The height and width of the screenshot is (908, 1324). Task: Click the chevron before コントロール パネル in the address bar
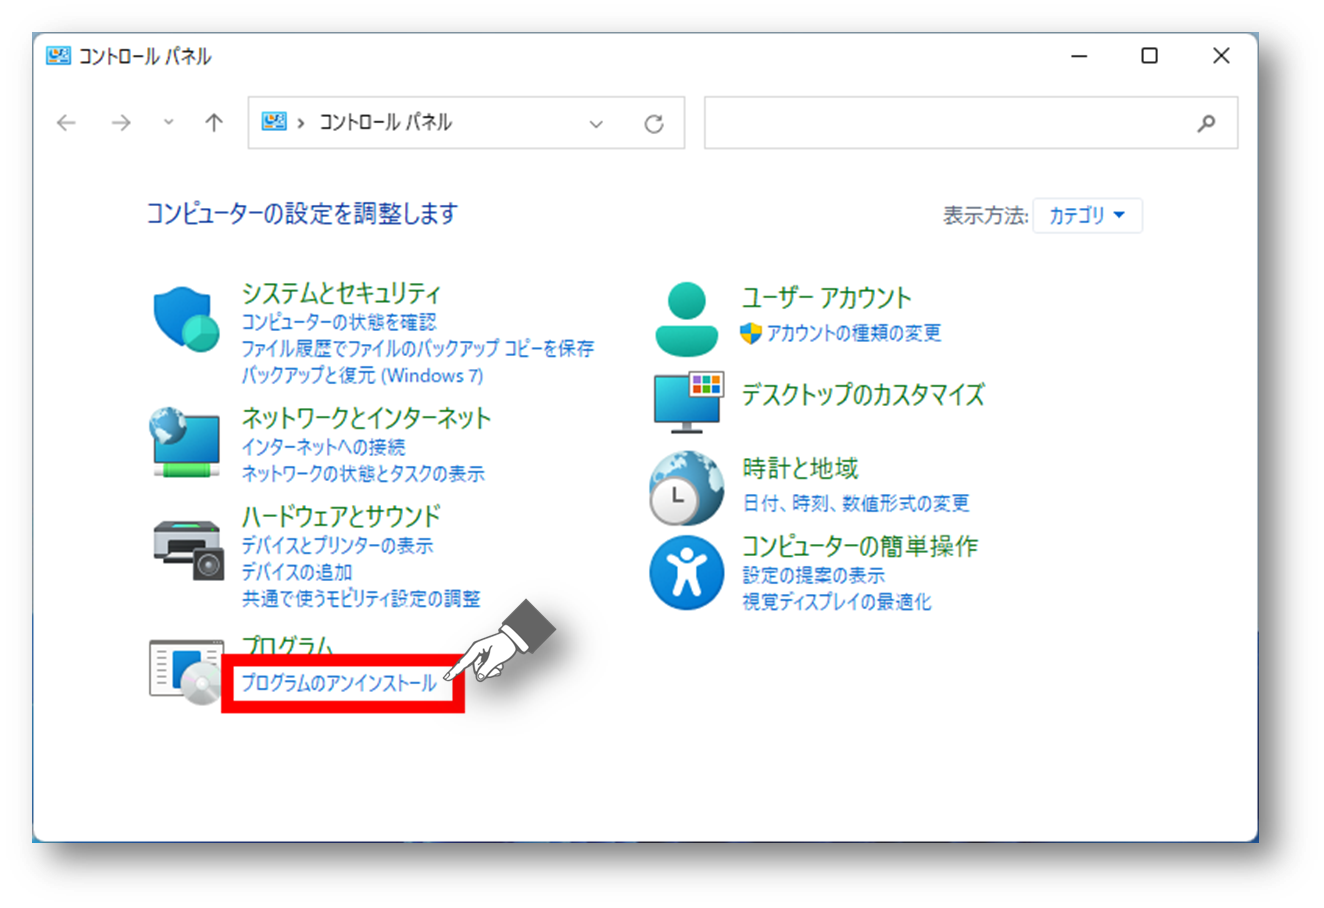(301, 123)
